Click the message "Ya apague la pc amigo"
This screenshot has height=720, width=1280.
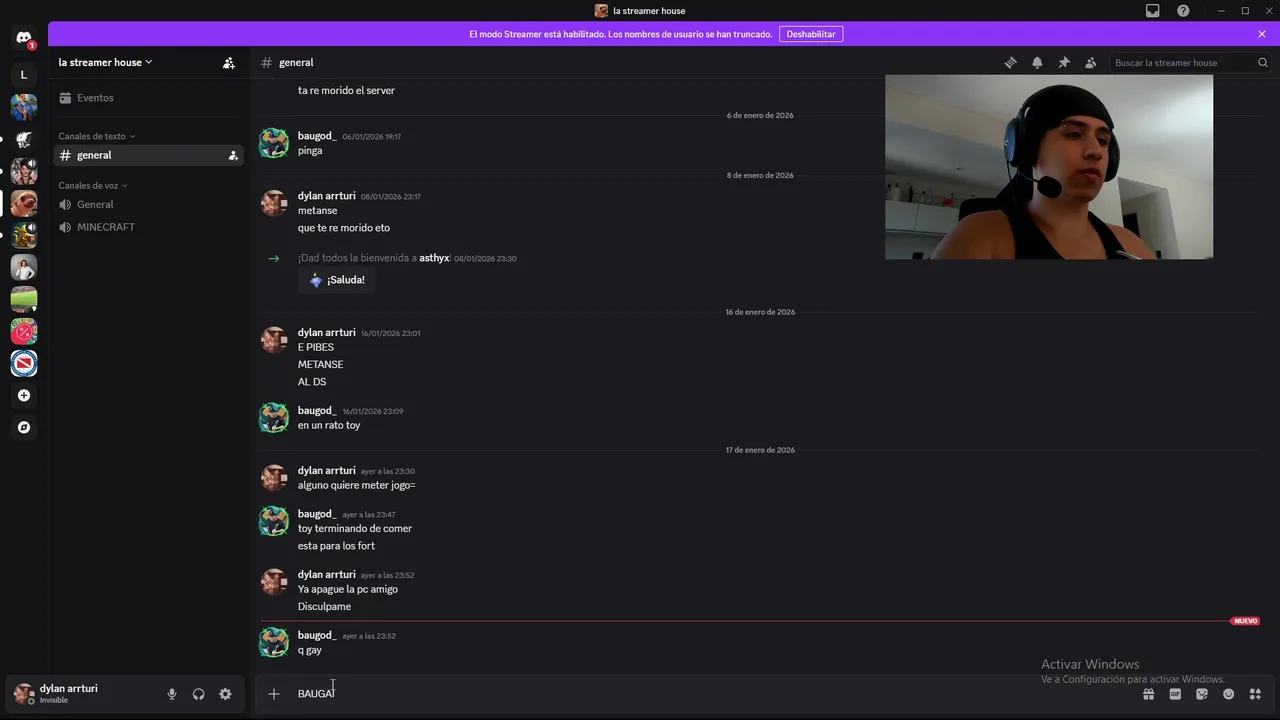coord(348,589)
